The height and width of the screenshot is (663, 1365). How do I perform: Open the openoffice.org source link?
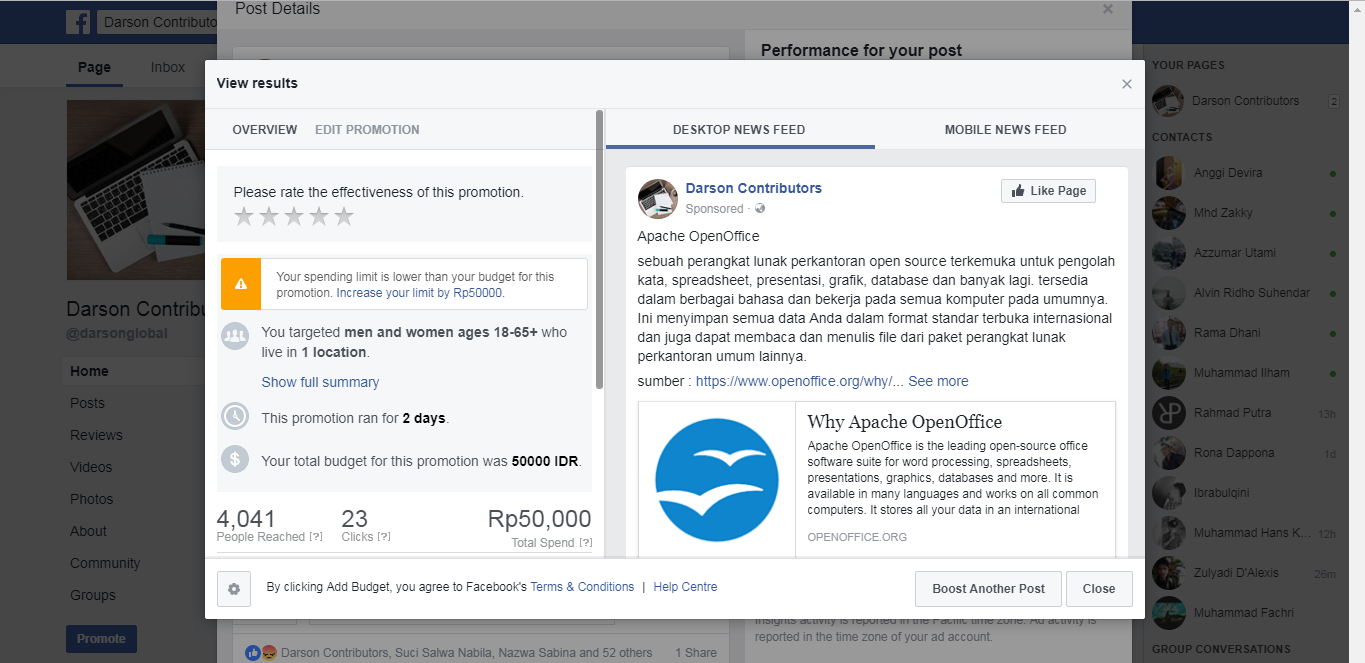click(800, 381)
